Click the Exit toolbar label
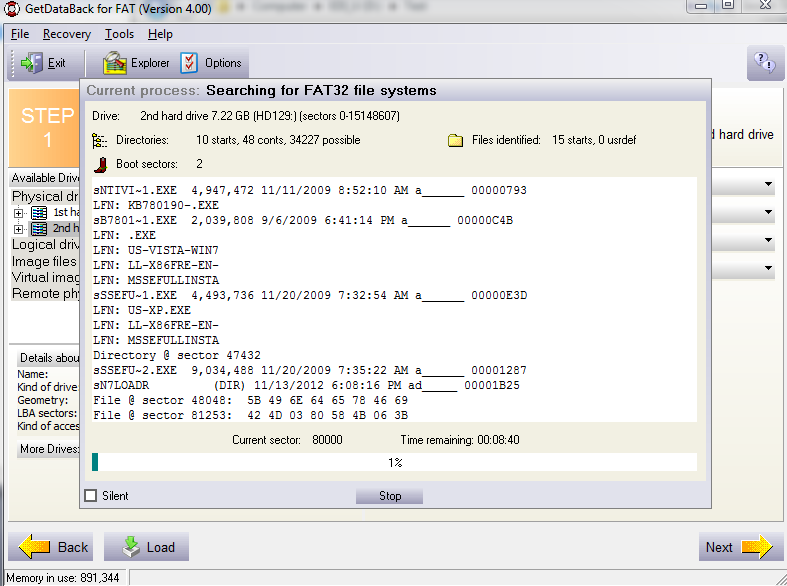 point(56,63)
